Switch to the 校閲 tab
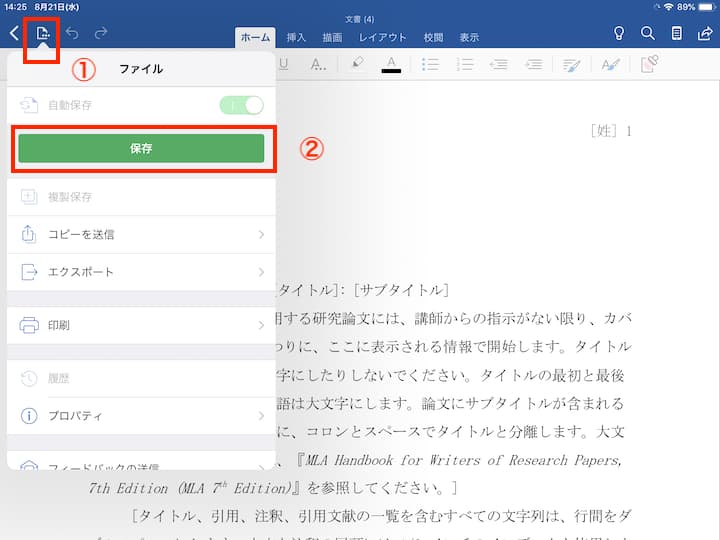Image resolution: width=720 pixels, height=540 pixels. pos(433,37)
